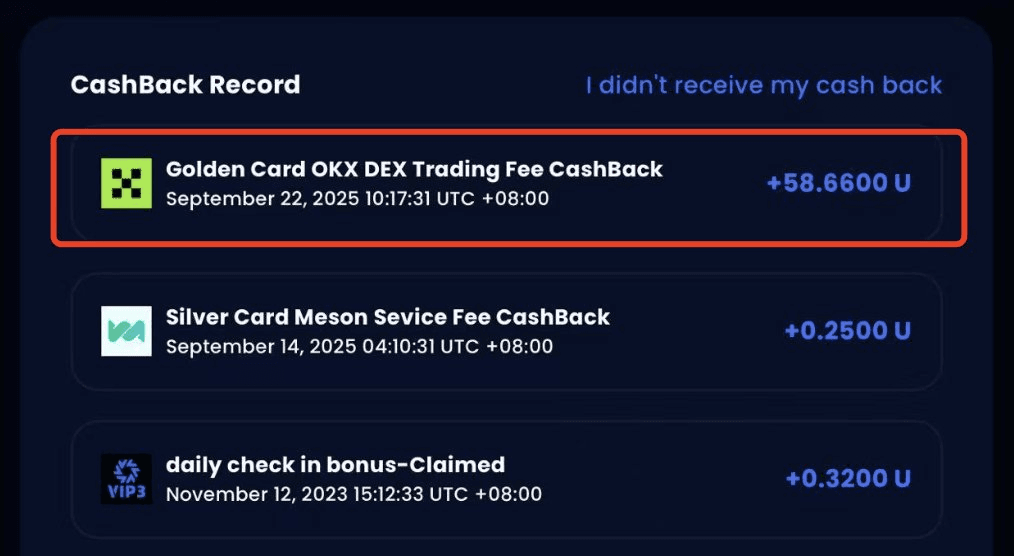Screen dimensions: 1014x556
Task: Click the September 22, 2025 timestamp
Action: 357,198
